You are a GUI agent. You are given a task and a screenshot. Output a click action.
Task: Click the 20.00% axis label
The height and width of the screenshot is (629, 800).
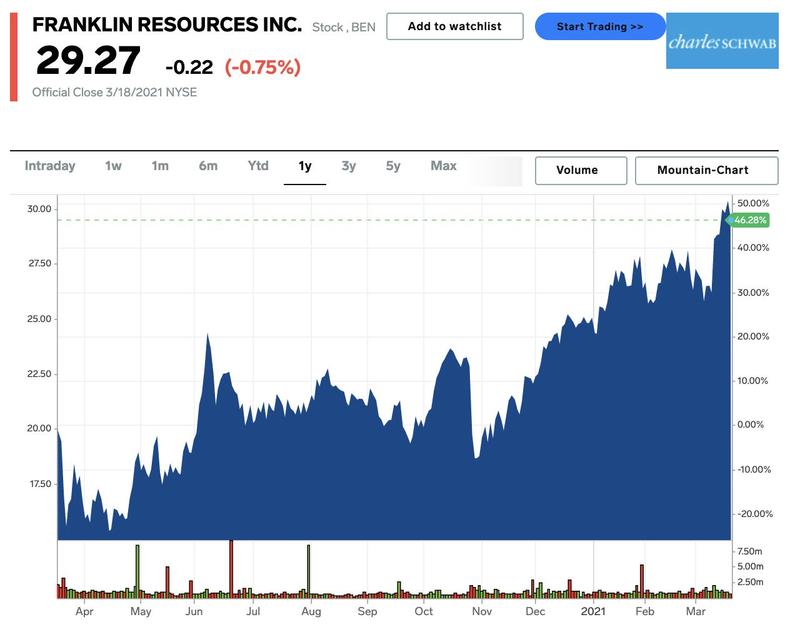[x=753, y=337]
